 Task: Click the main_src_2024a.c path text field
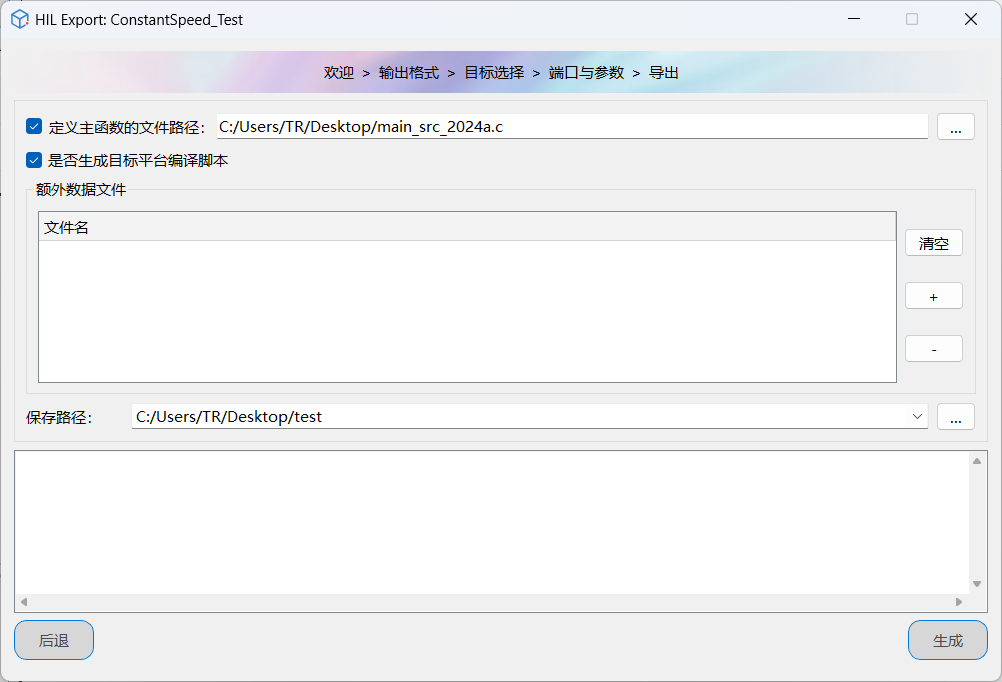pyautogui.click(x=572, y=127)
